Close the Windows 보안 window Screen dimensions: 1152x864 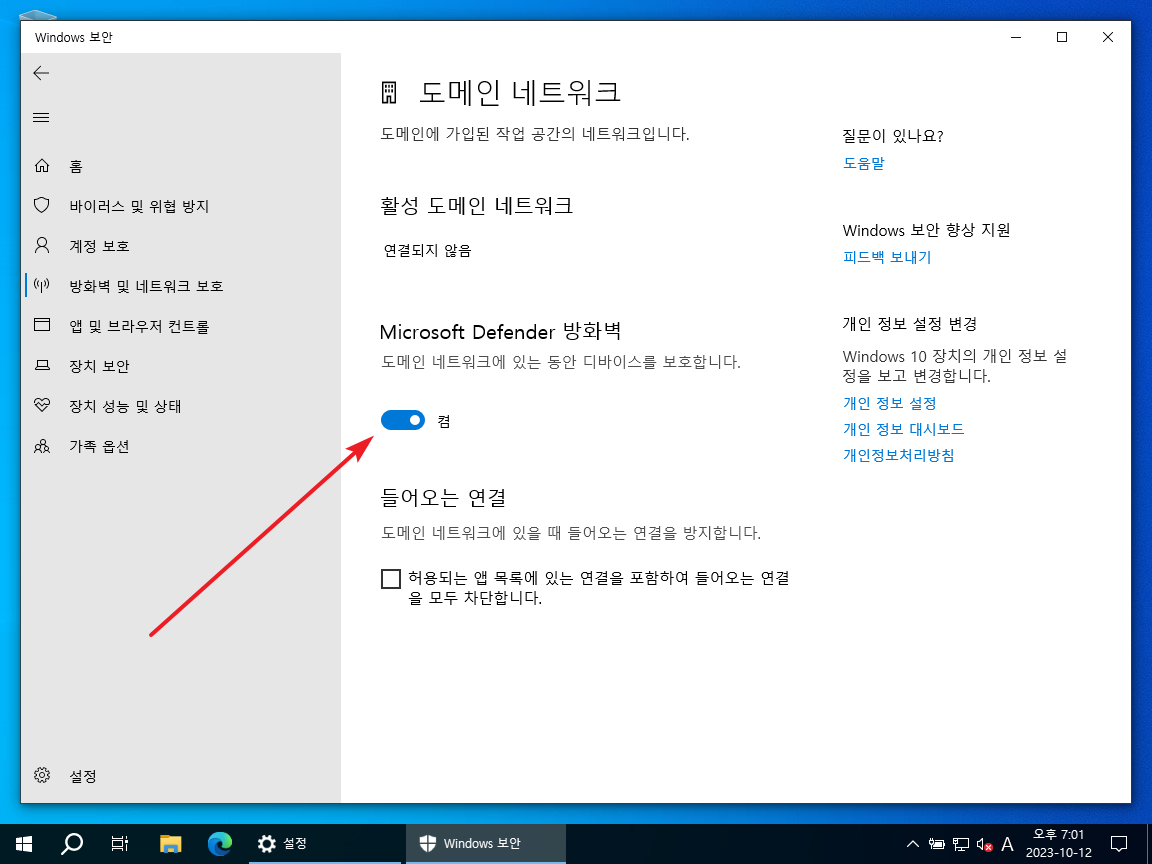[x=1108, y=37]
